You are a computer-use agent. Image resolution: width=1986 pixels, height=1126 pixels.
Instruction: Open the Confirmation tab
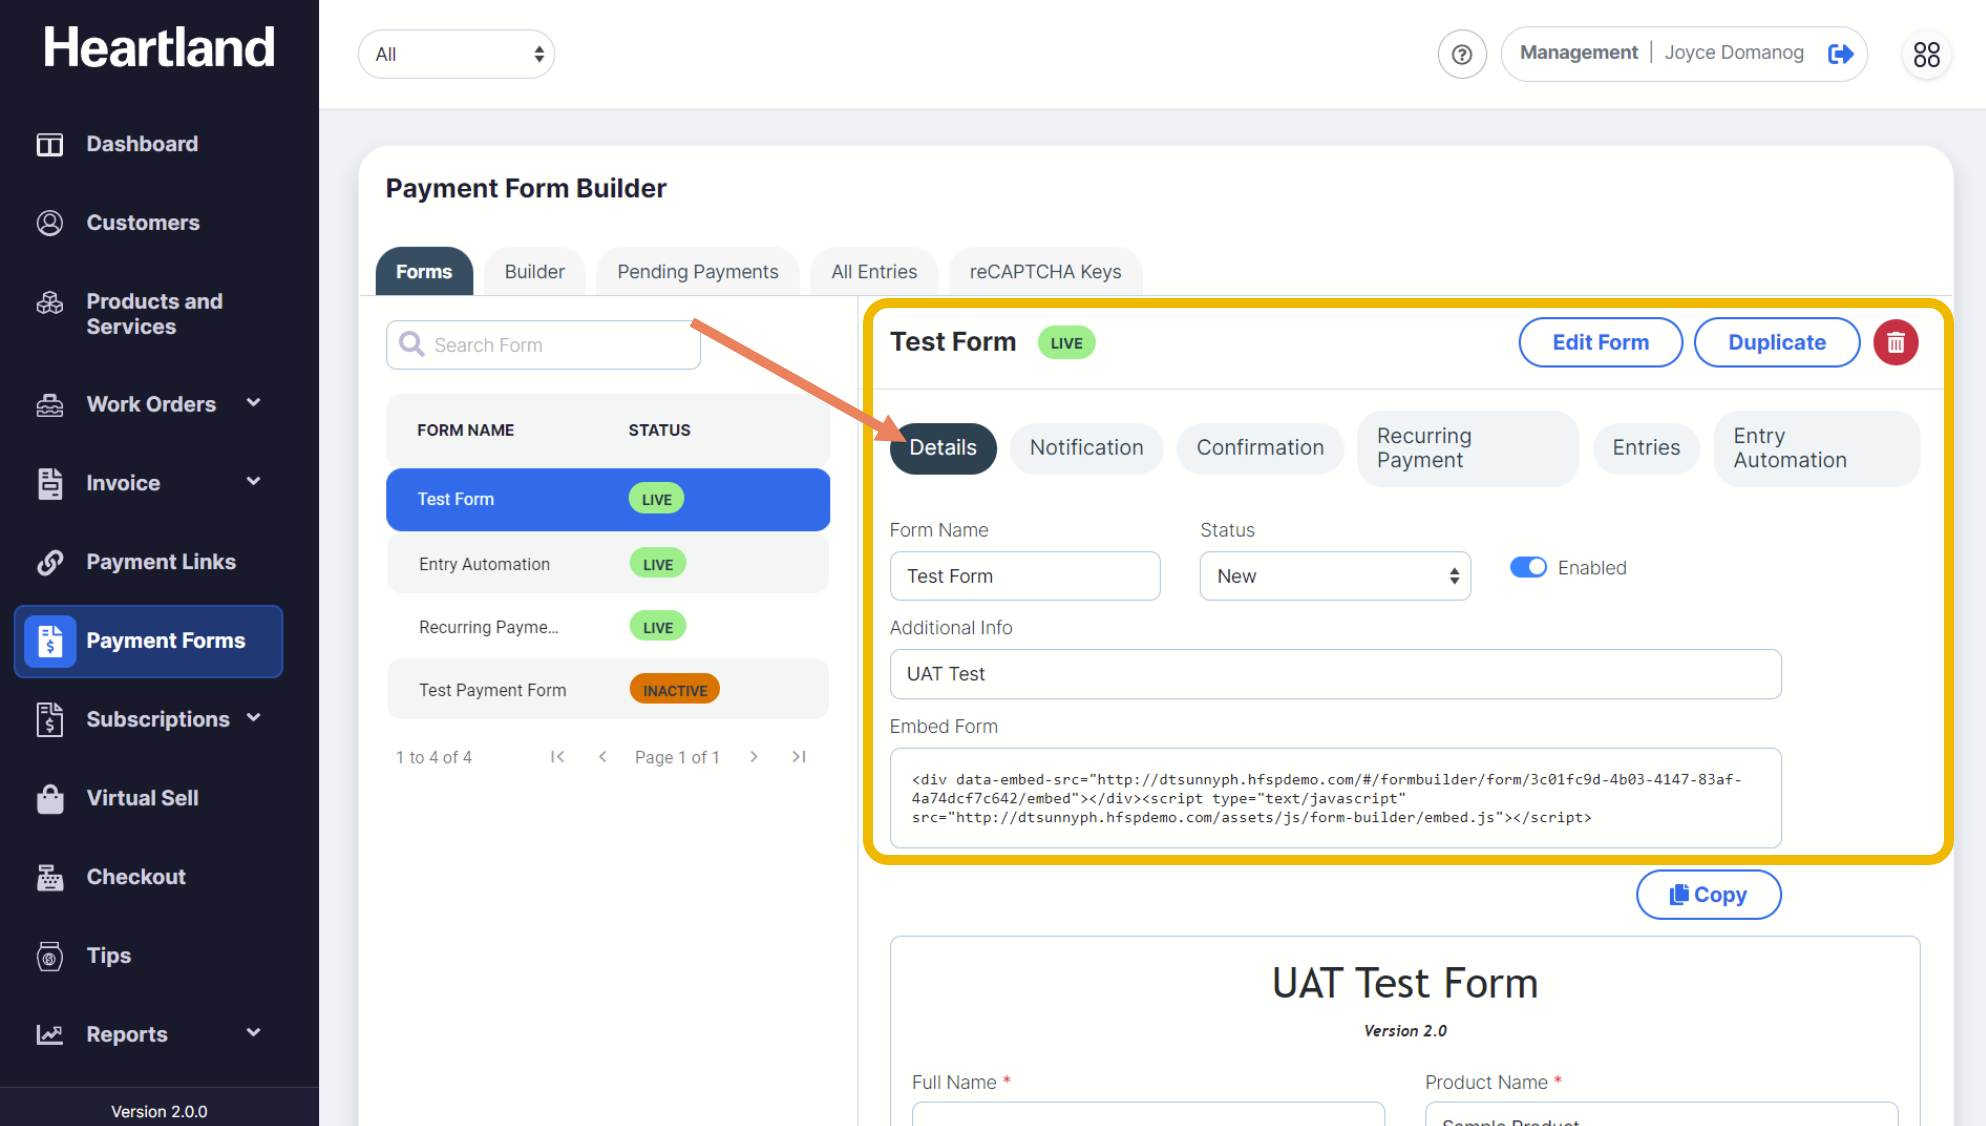[x=1260, y=448]
